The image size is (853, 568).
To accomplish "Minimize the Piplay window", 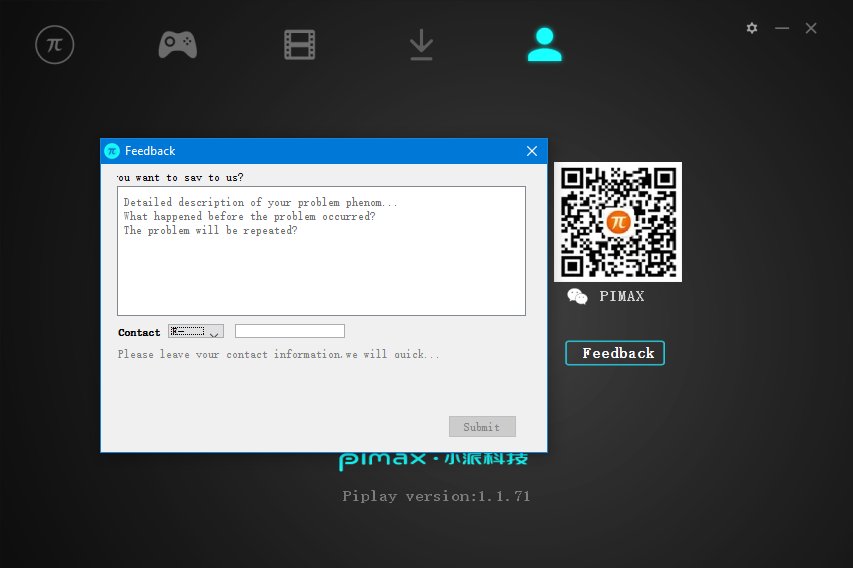I will (x=782, y=28).
